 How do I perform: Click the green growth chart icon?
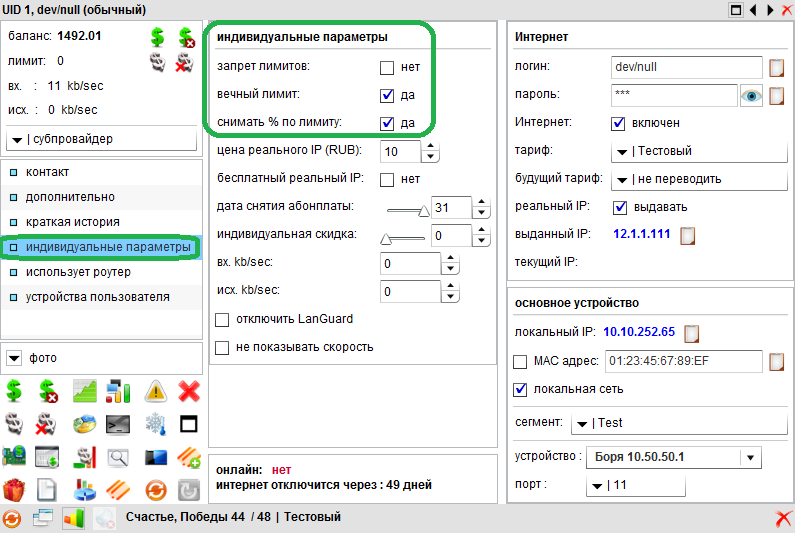tap(85, 391)
